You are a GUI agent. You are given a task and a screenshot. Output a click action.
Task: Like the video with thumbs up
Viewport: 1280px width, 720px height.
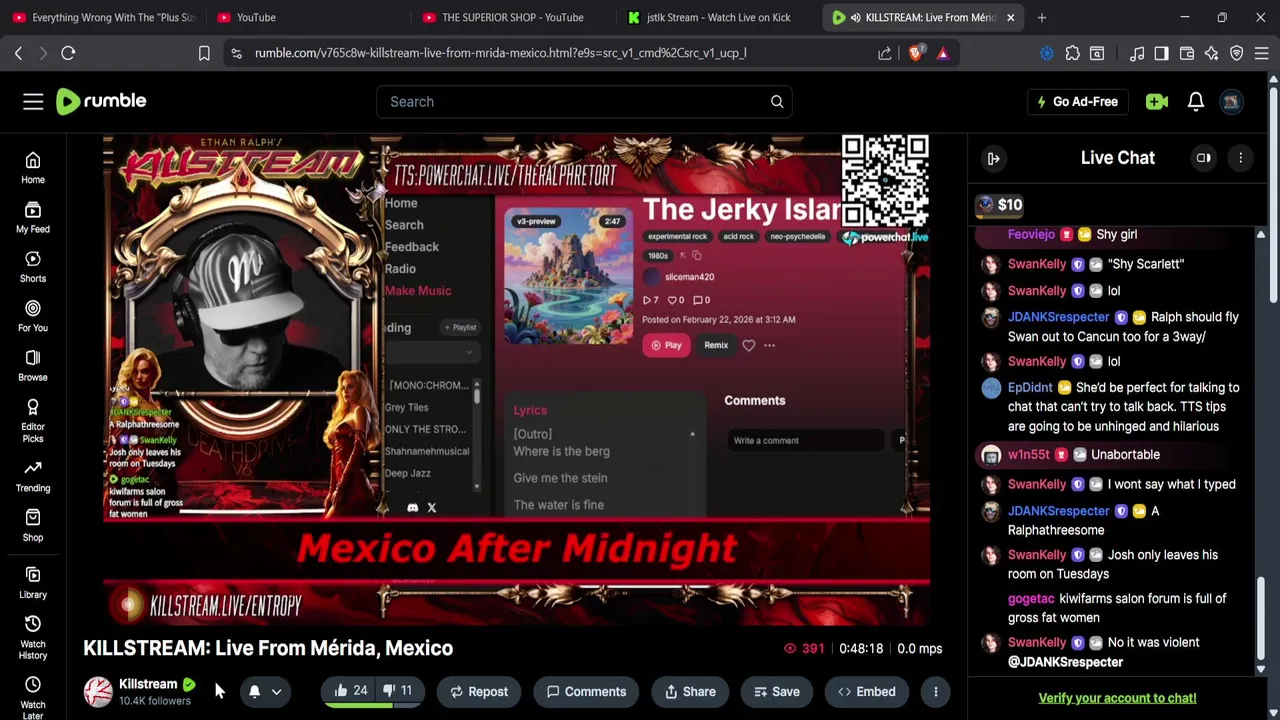coord(350,691)
